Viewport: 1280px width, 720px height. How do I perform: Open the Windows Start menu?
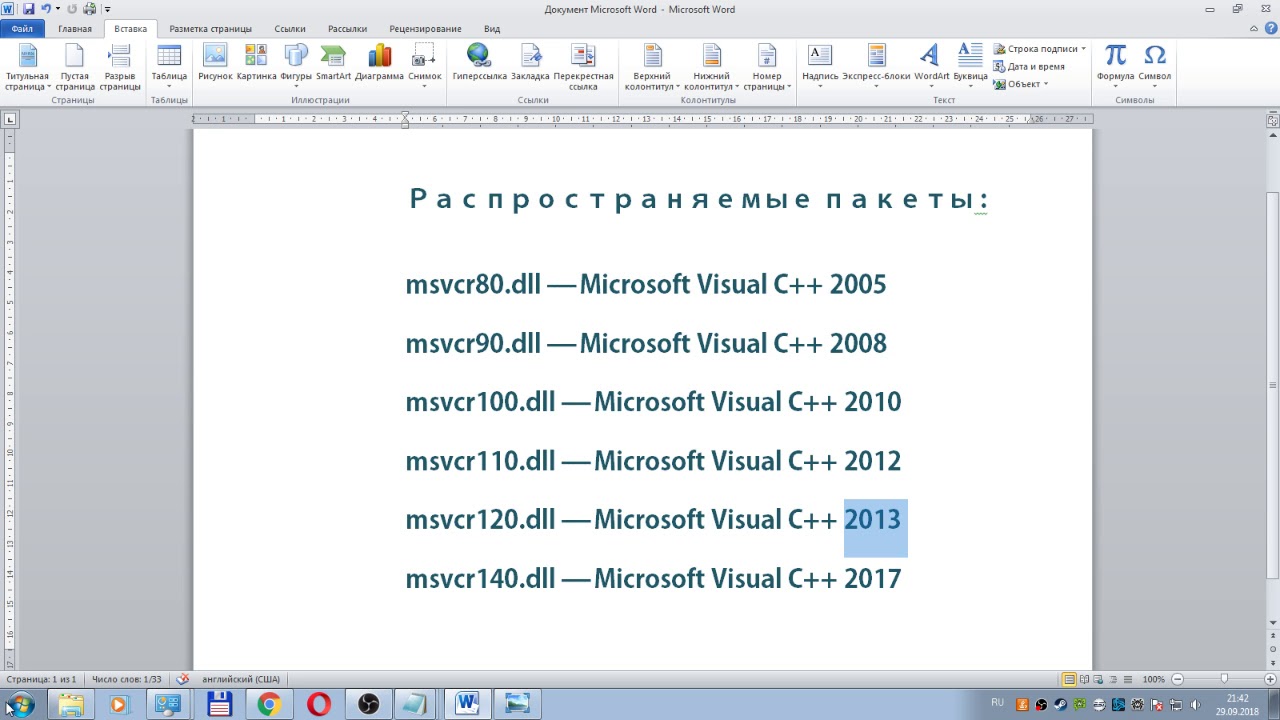pos(19,704)
